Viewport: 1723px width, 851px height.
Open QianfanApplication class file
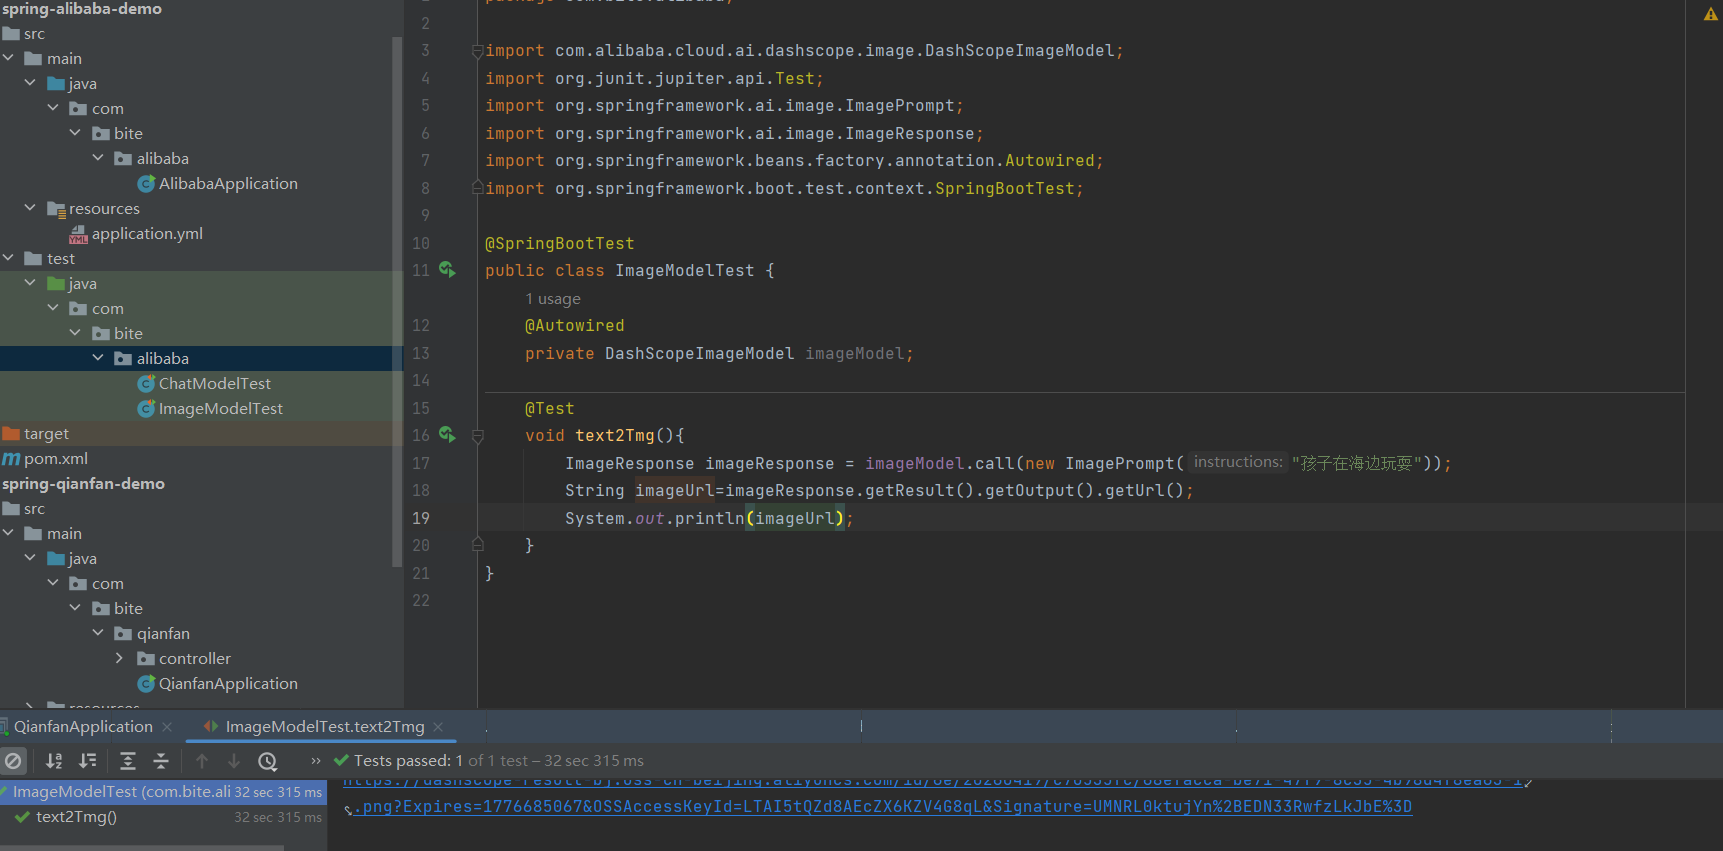tap(228, 684)
